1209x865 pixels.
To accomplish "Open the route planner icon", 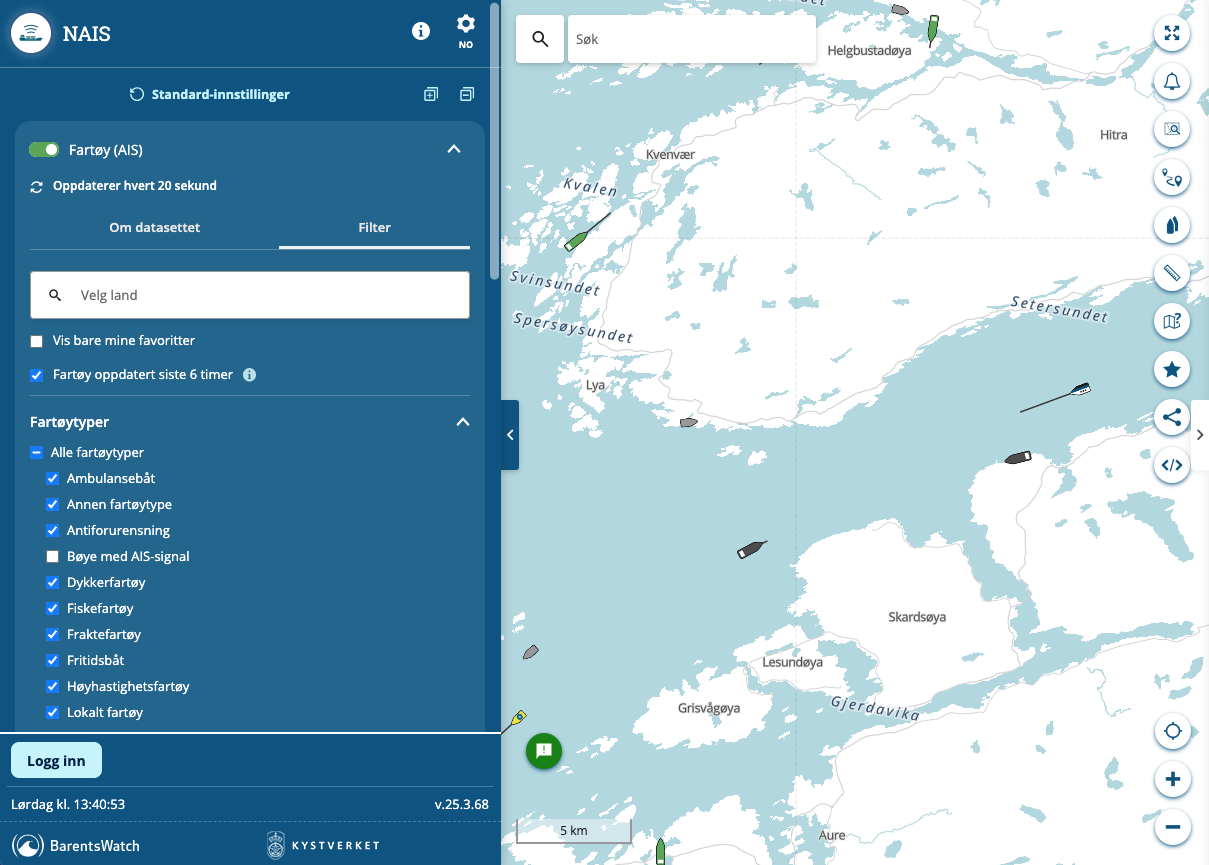I will [1172, 179].
